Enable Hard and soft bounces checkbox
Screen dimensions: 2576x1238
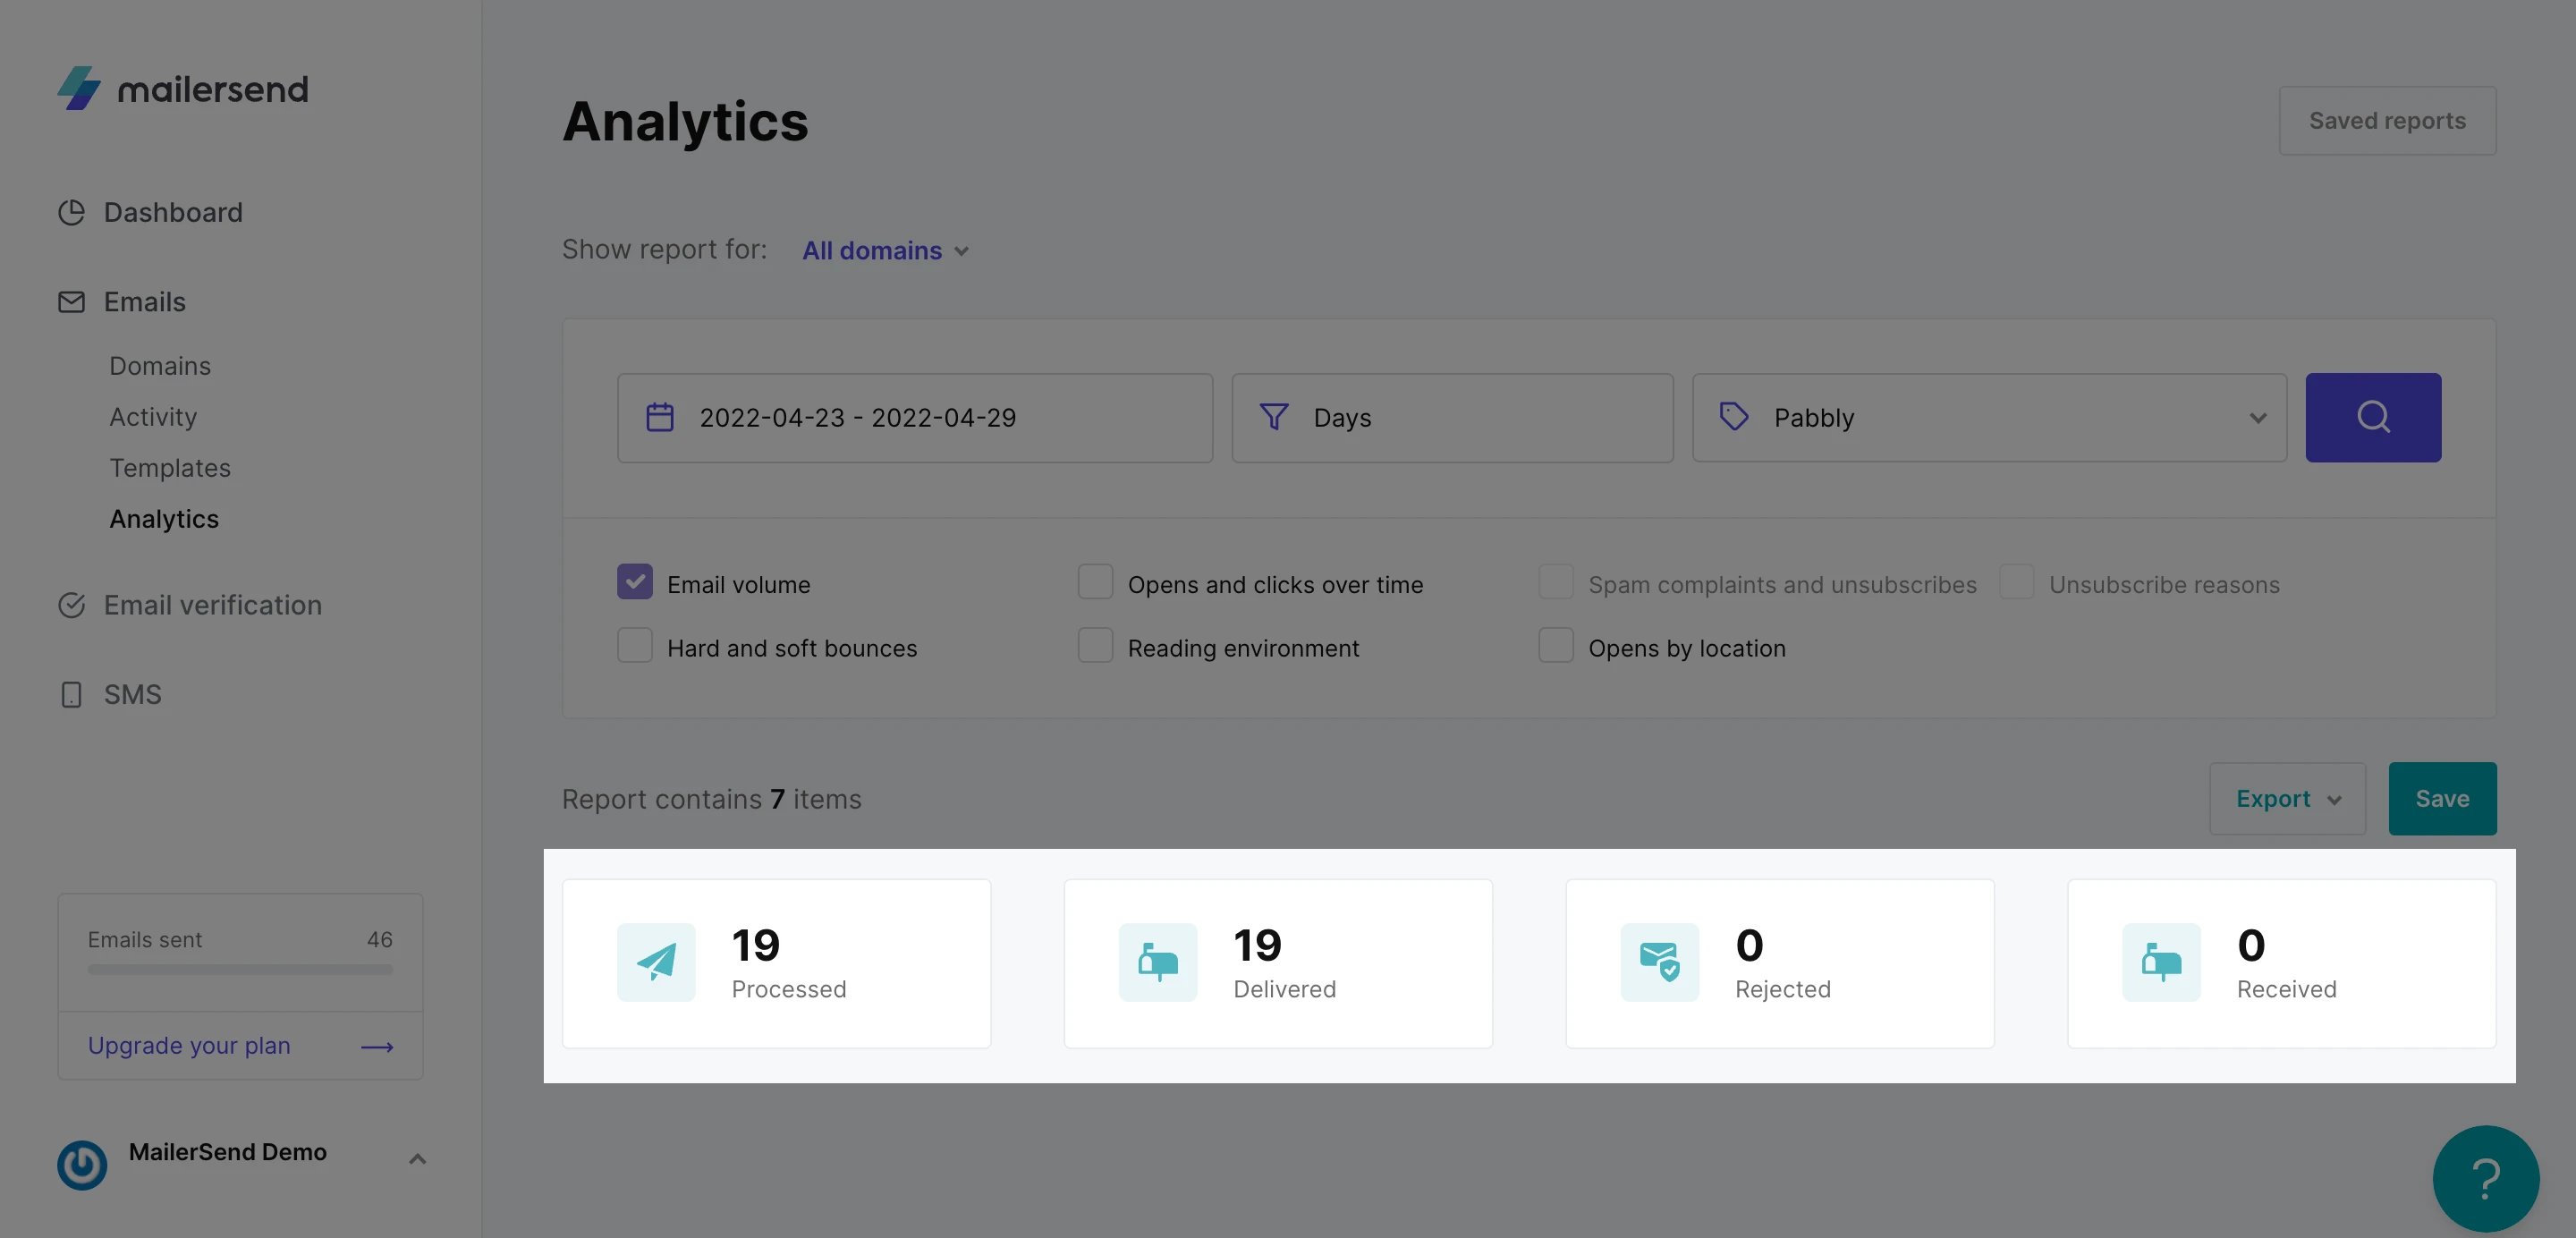pos(635,646)
